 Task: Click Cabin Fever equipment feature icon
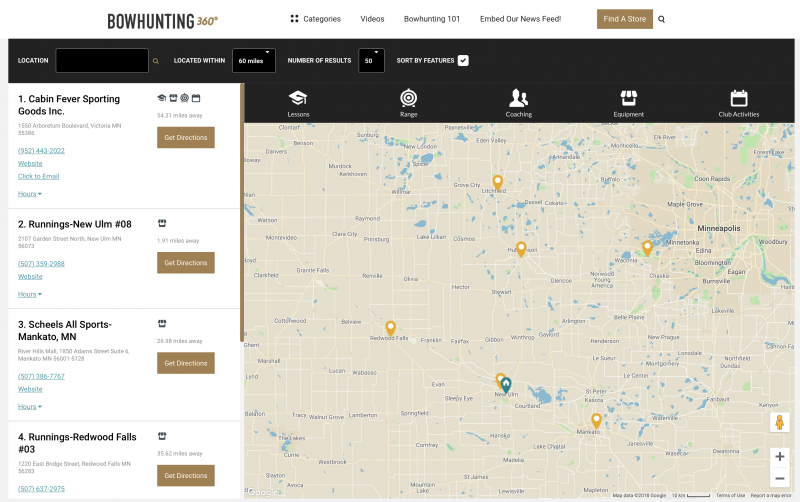point(173,98)
